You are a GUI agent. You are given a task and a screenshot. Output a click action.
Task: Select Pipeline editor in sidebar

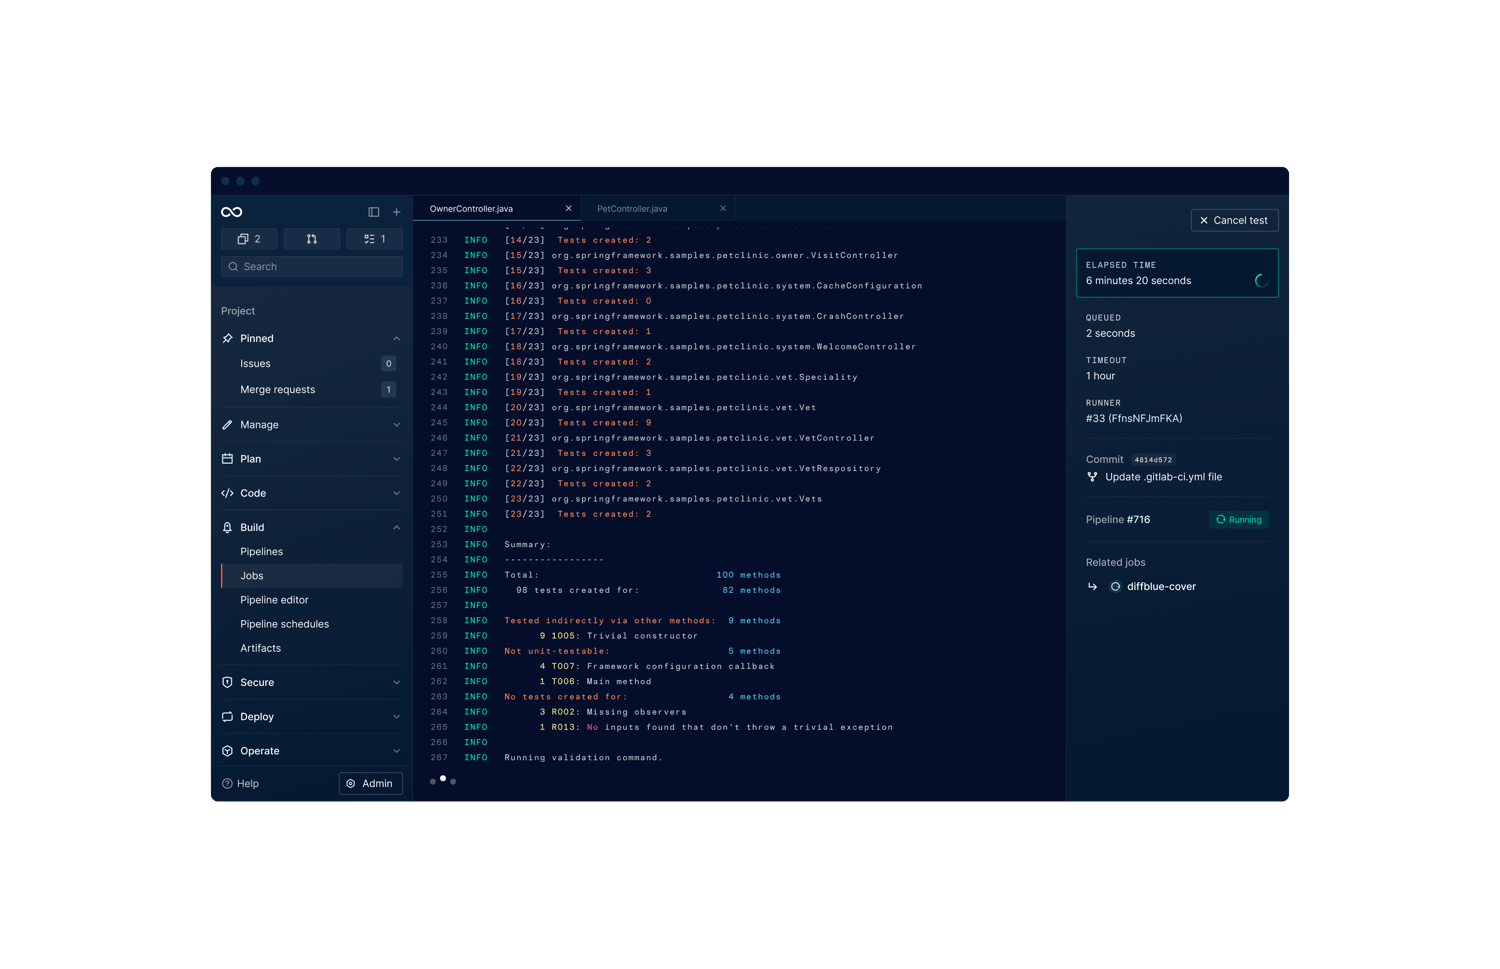pyautogui.click(x=274, y=600)
